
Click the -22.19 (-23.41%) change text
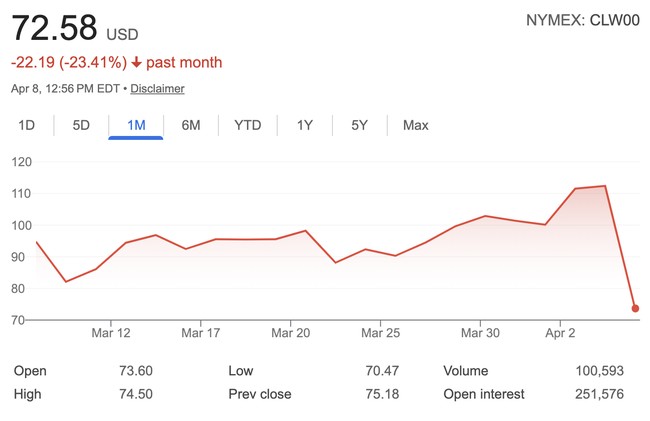pyautogui.click(x=69, y=63)
